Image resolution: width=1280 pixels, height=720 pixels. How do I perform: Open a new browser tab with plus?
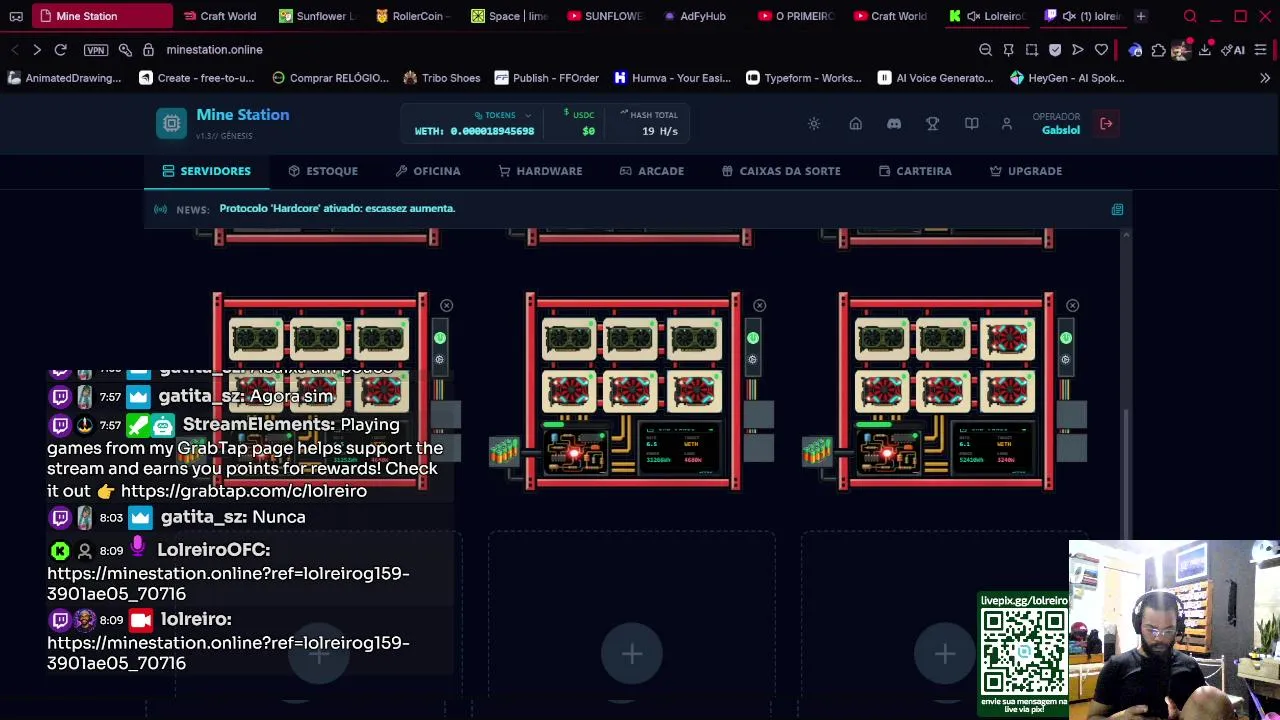click(x=1141, y=16)
